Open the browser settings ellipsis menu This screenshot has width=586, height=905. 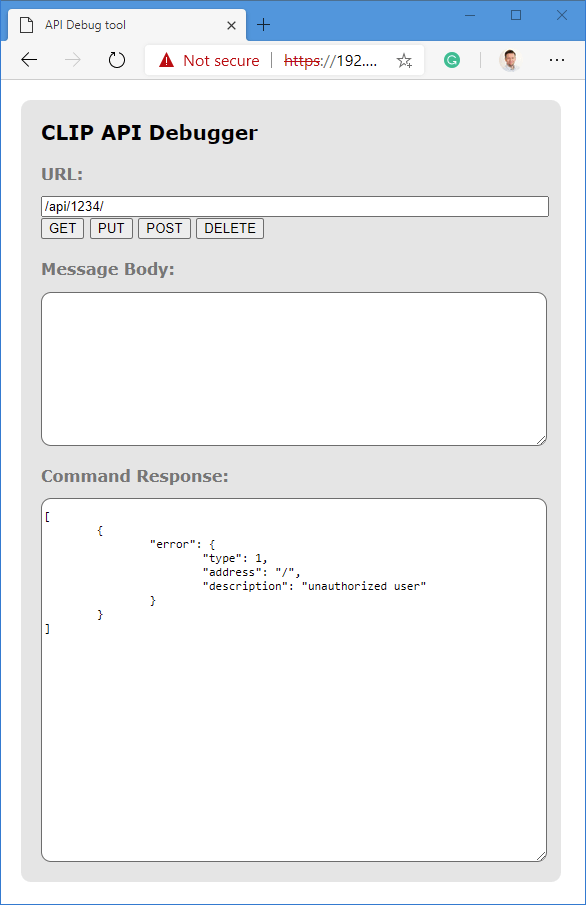557,60
